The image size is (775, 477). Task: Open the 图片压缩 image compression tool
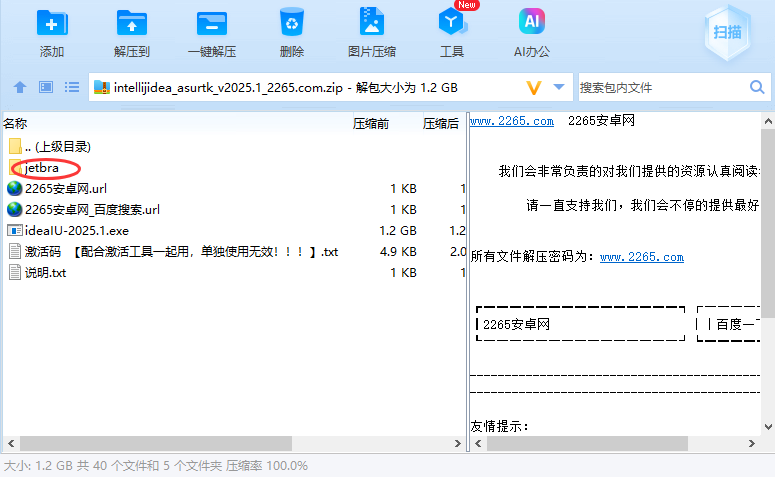click(372, 22)
